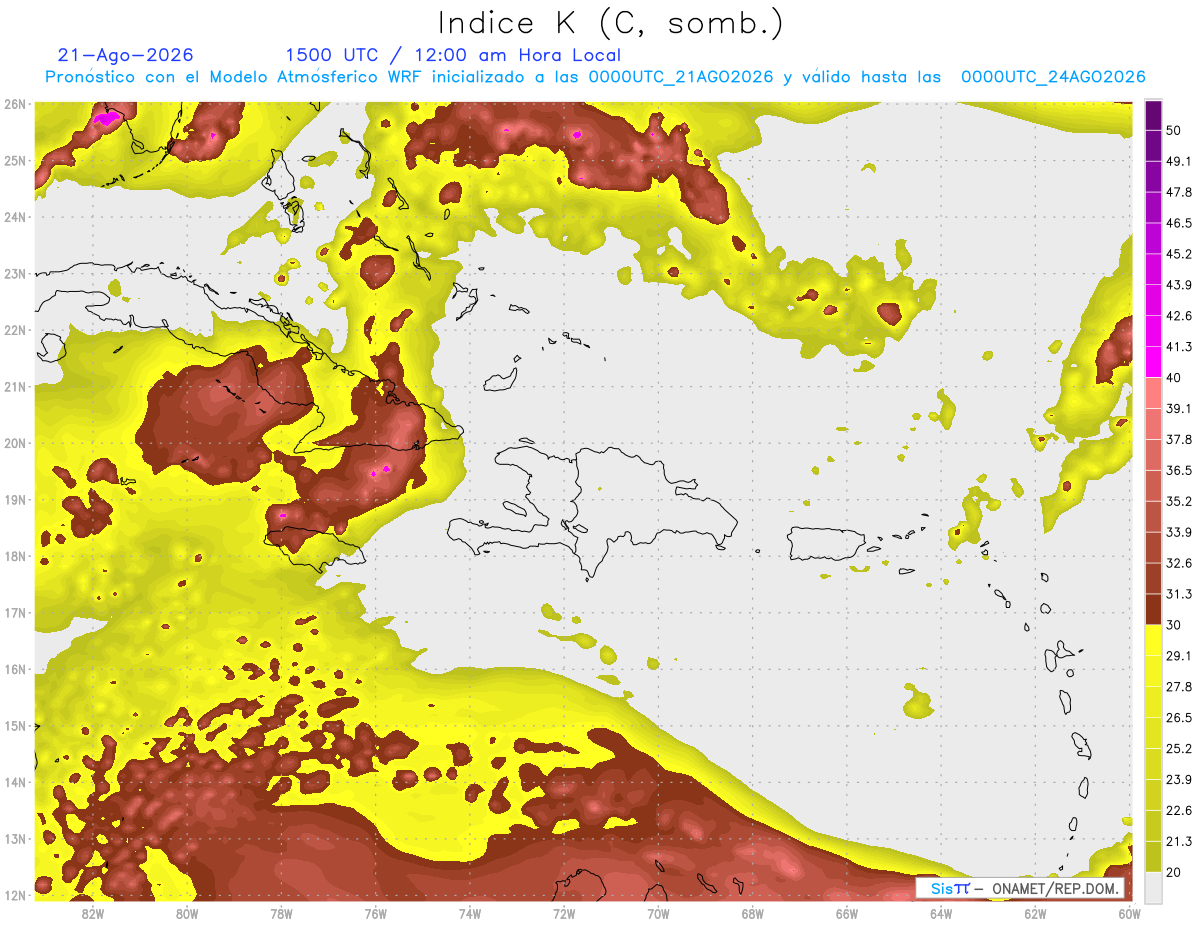1200x927 pixels.
Task: Click the '20N' latitude label
Action: 14,443
